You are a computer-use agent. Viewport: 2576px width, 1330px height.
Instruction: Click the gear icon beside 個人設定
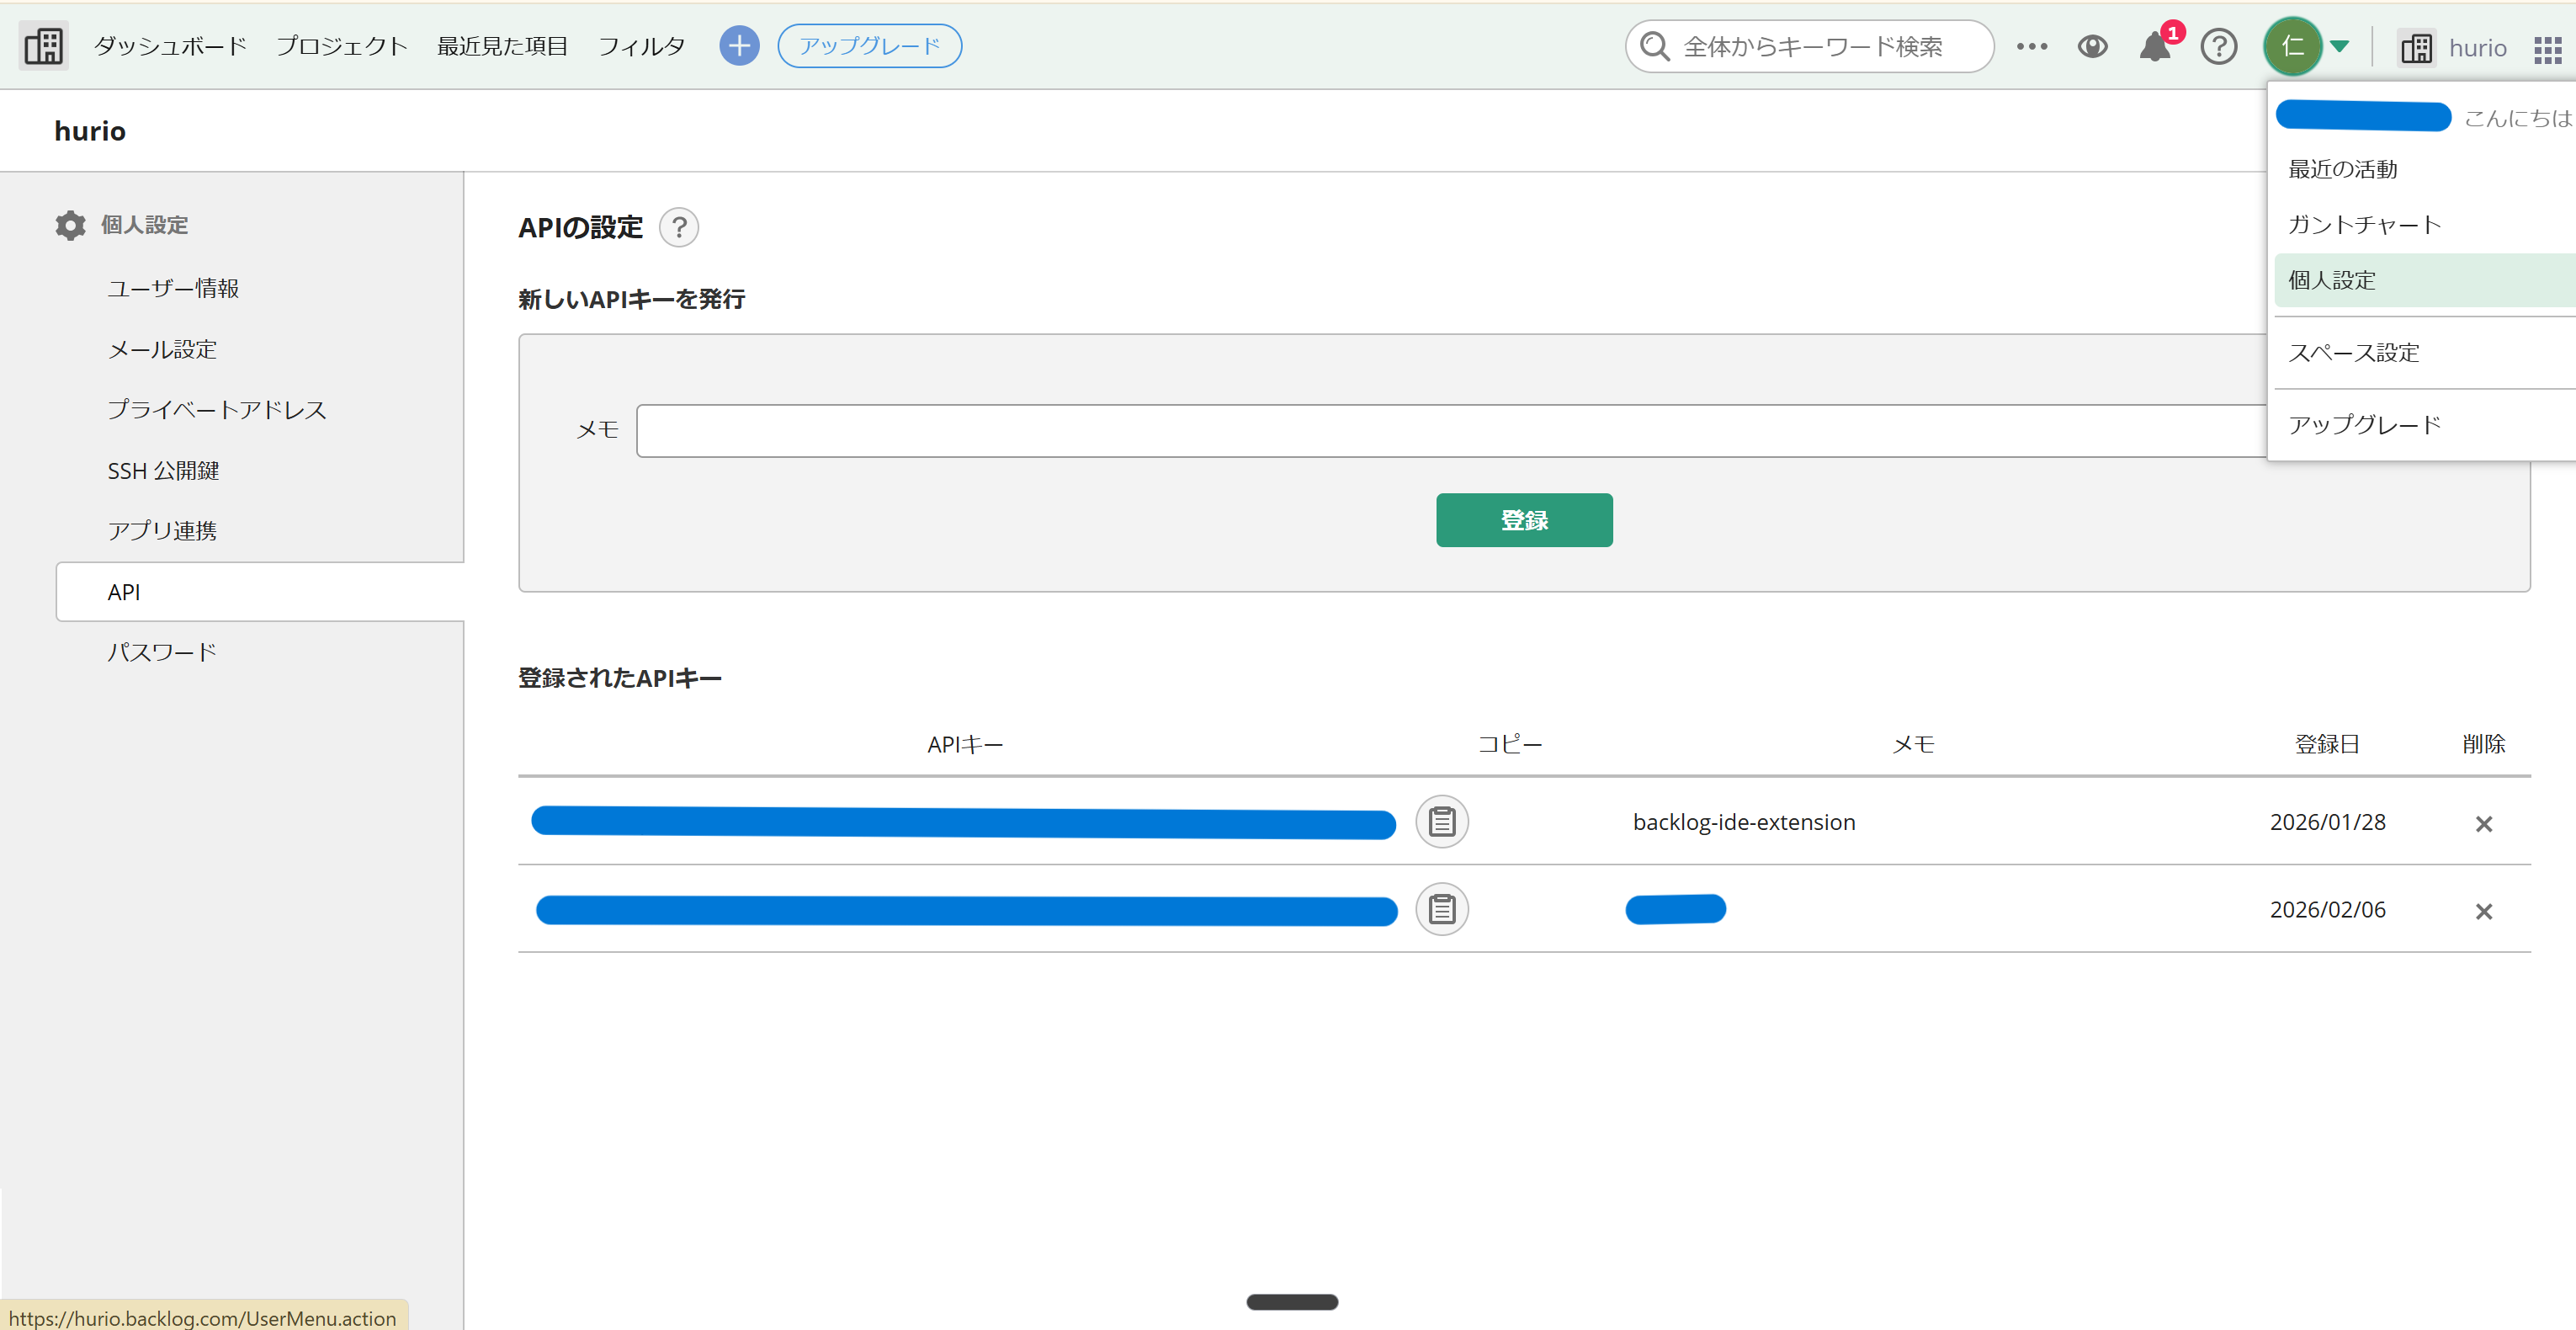tap(69, 224)
